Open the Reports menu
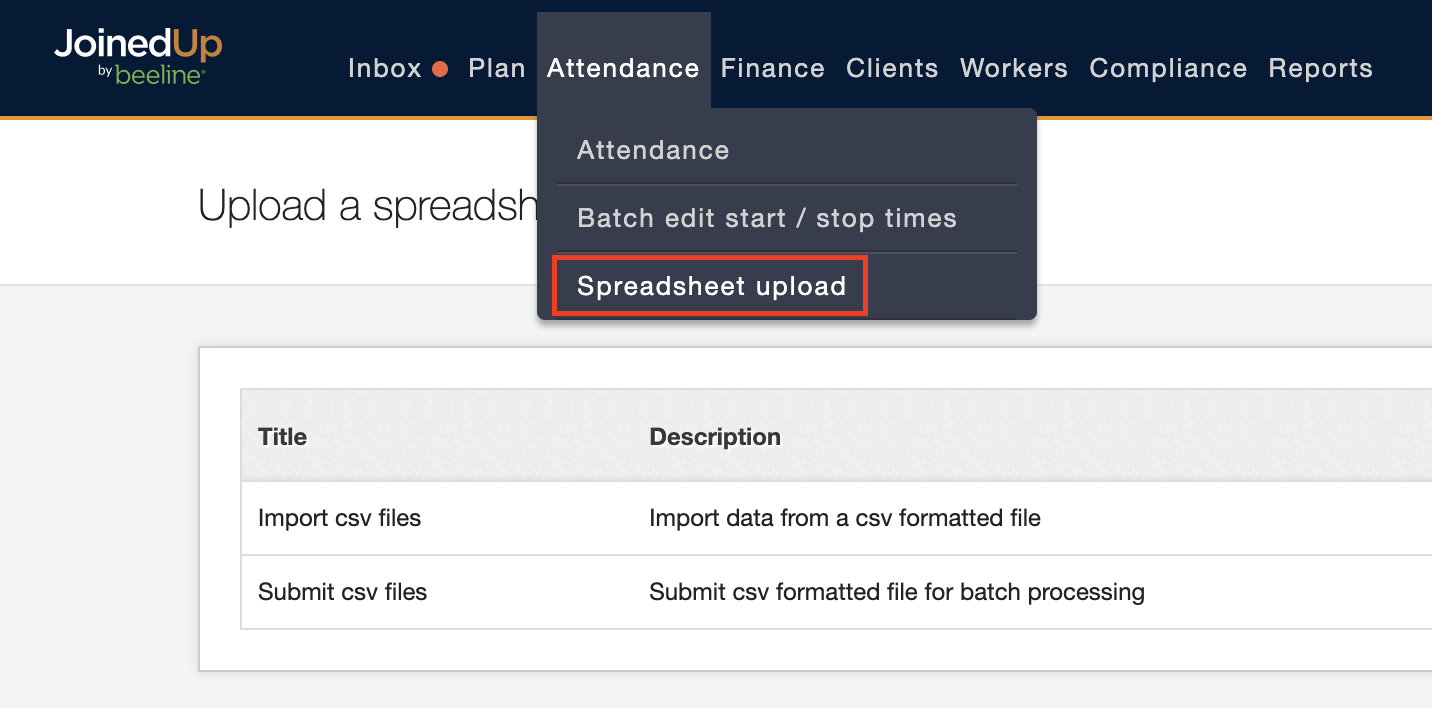This screenshot has width=1432, height=708. 1320,69
